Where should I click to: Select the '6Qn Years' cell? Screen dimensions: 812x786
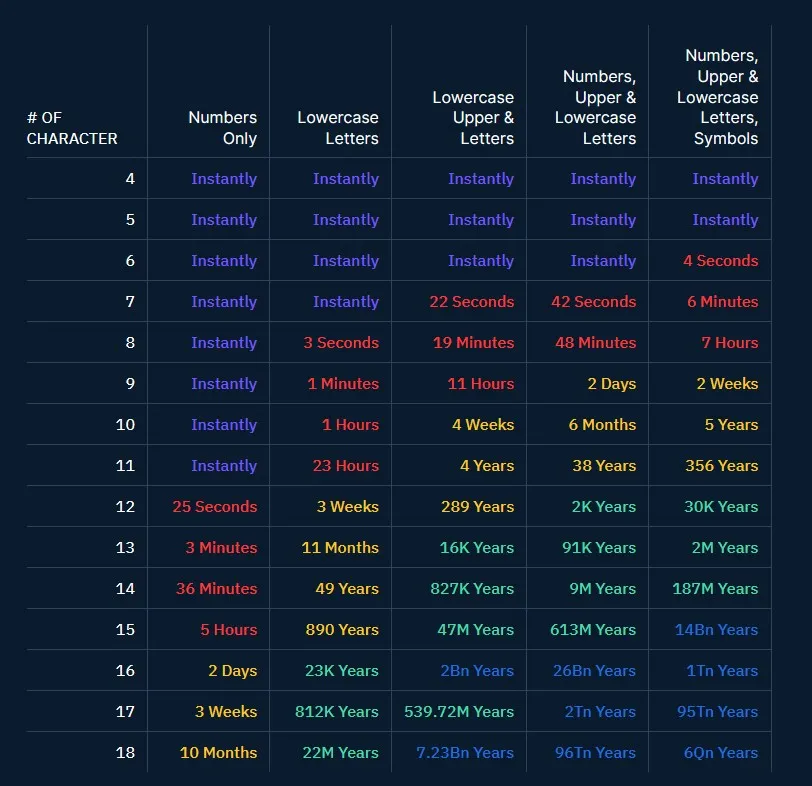(x=721, y=752)
